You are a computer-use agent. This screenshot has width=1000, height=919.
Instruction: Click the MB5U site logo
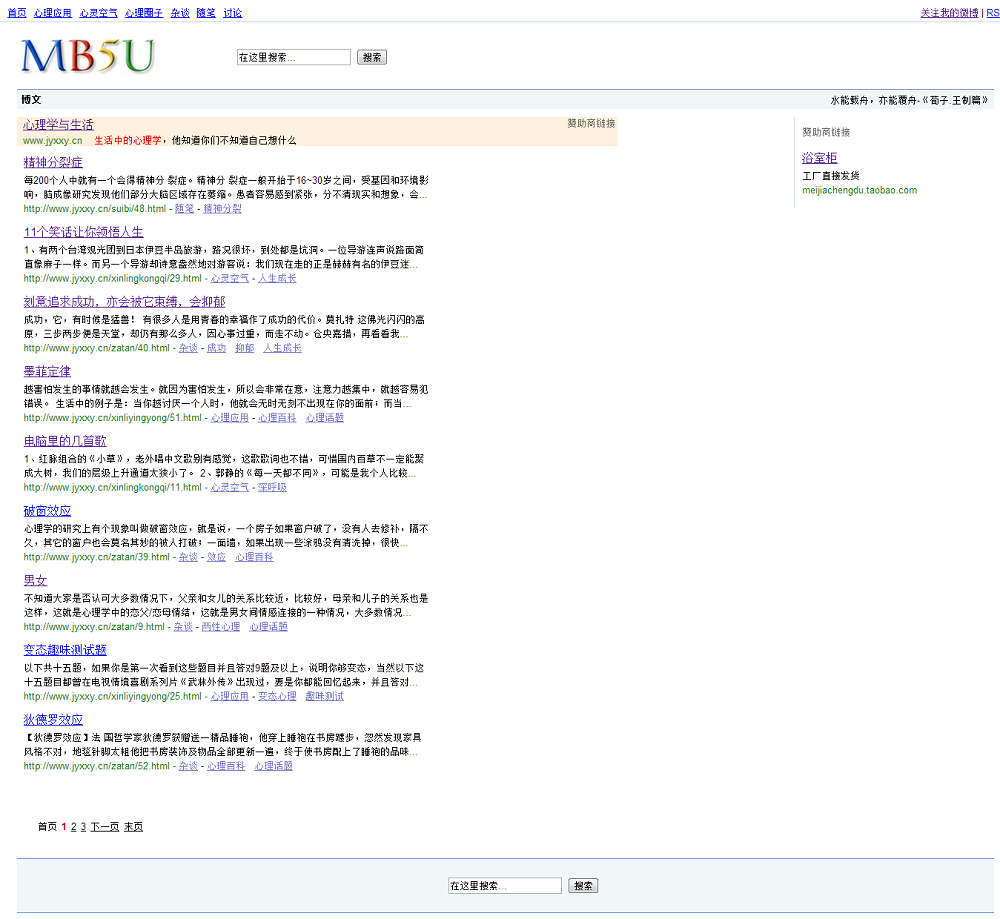coord(88,56)
